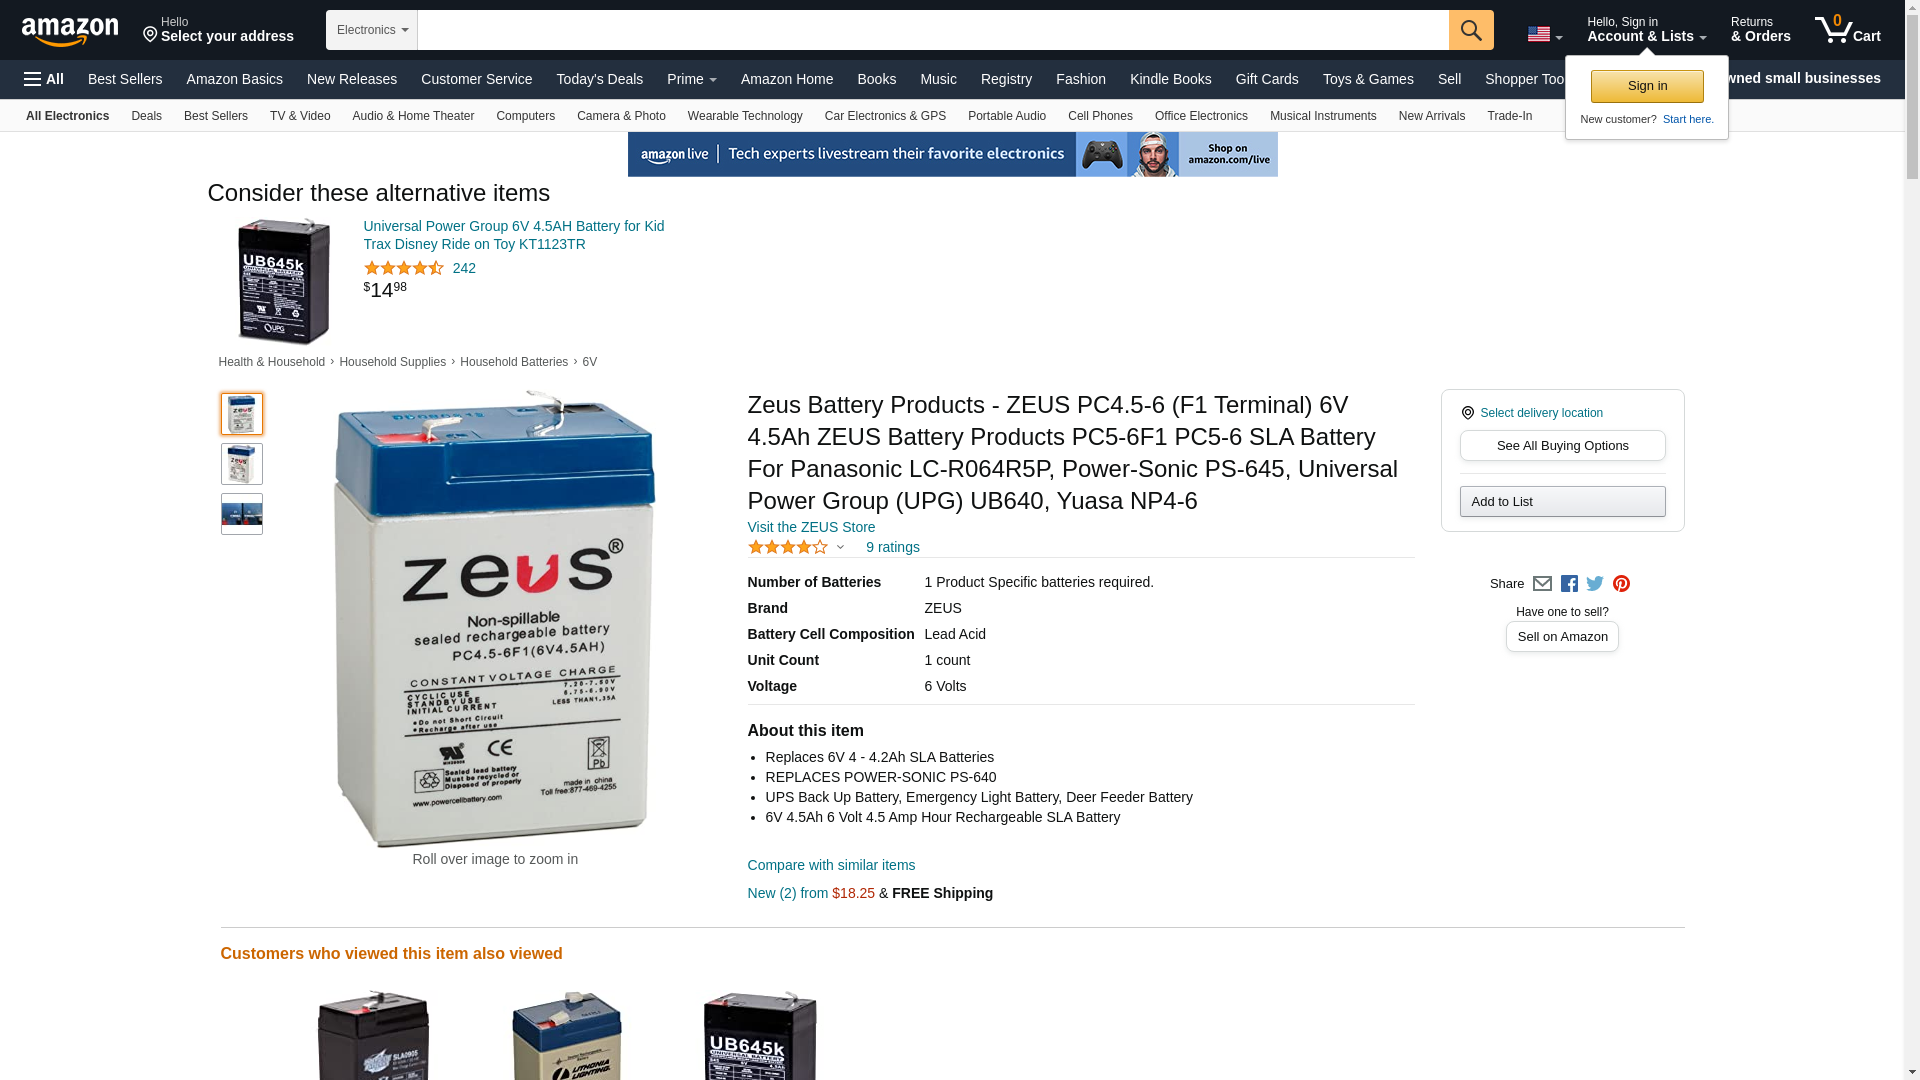Screen dimensions: 1920x1080
Task: Share product via email icon
Action: pyautogui.click(x=1542, y=584)
